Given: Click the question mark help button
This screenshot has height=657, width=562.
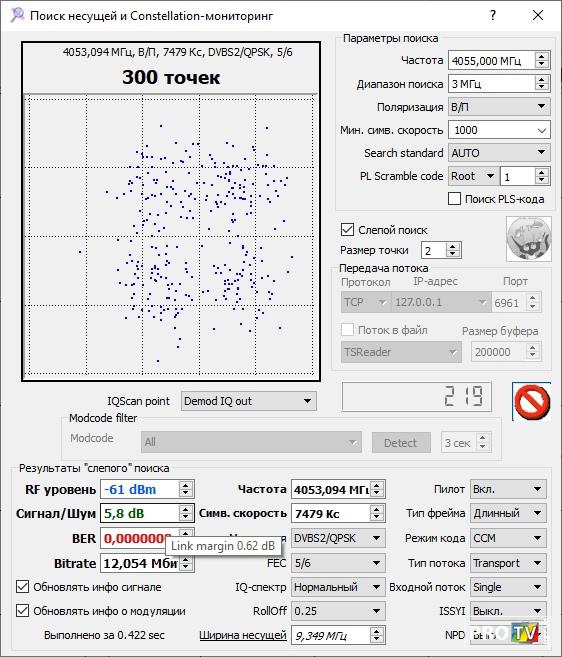Looking at the screenshot, I should [x=493, y=16].
